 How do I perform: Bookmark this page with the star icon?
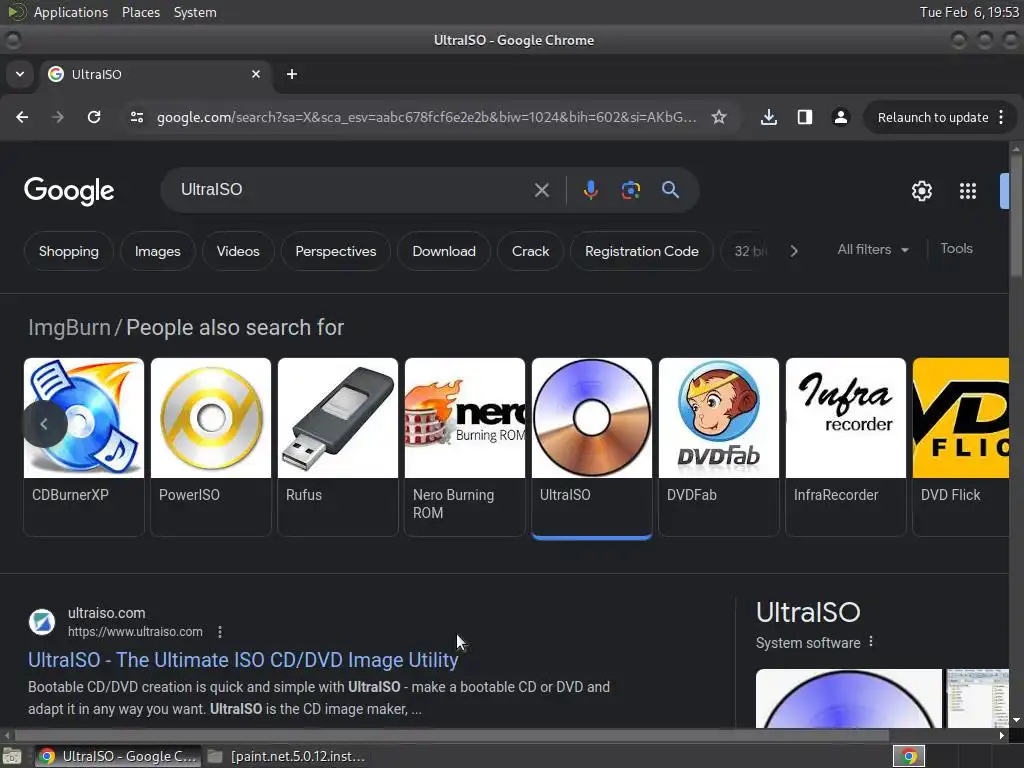point(719,117)
